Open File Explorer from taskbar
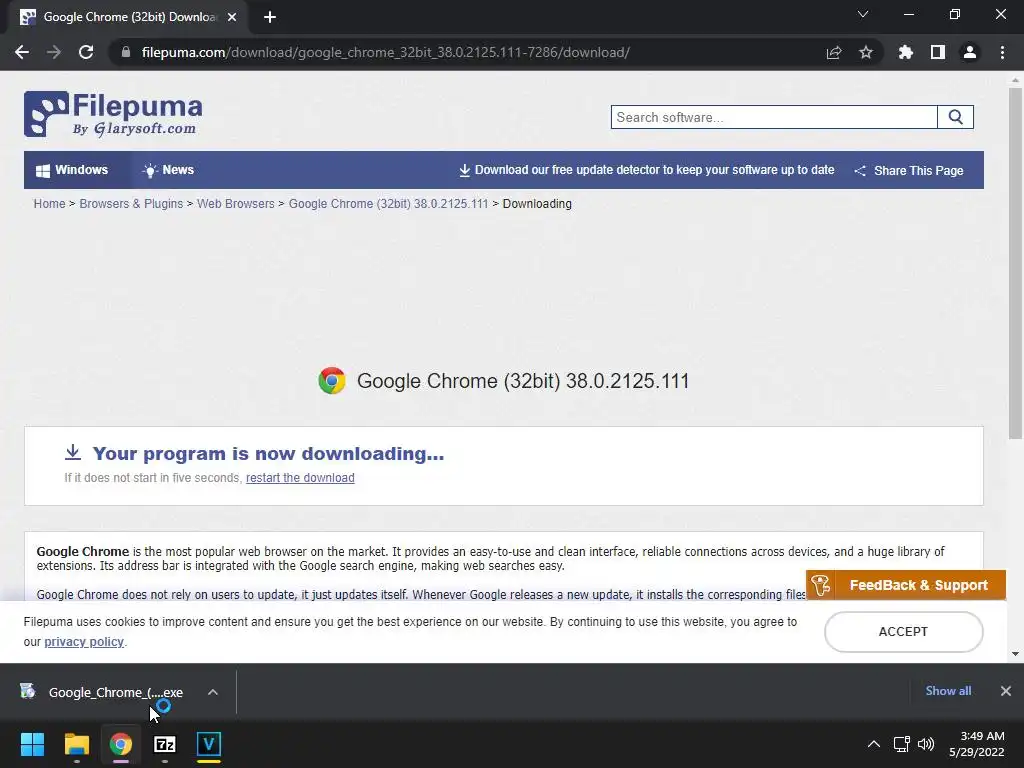Viewport: 1024px width, 768px height. pos(76,744)
